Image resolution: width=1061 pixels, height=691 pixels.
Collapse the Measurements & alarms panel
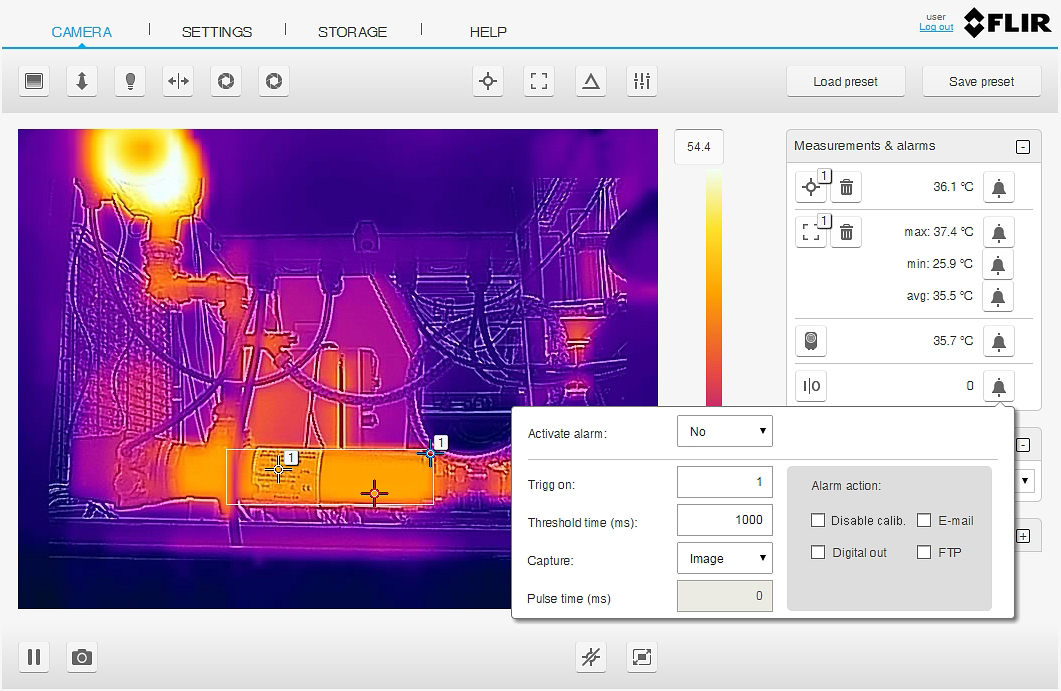[x=1022, y=147]
